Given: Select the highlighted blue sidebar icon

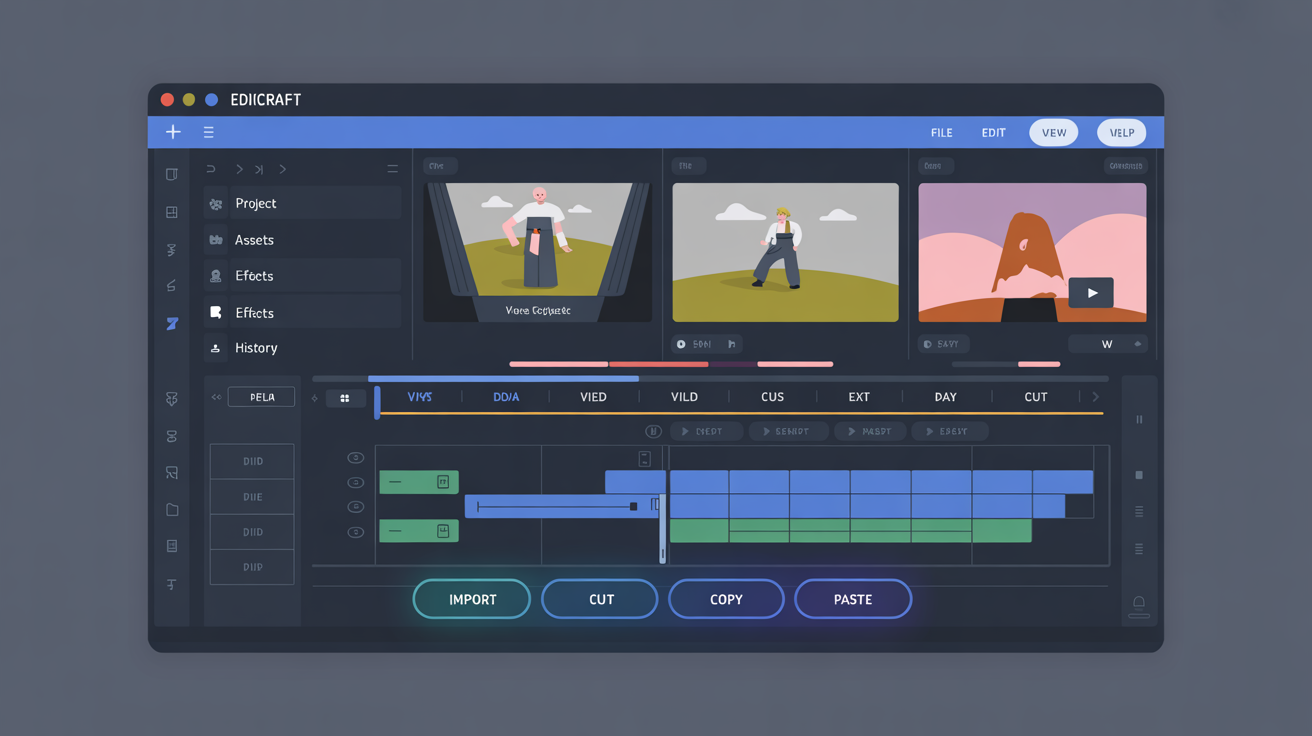Looking at the screenshot, I should point(172,324).
